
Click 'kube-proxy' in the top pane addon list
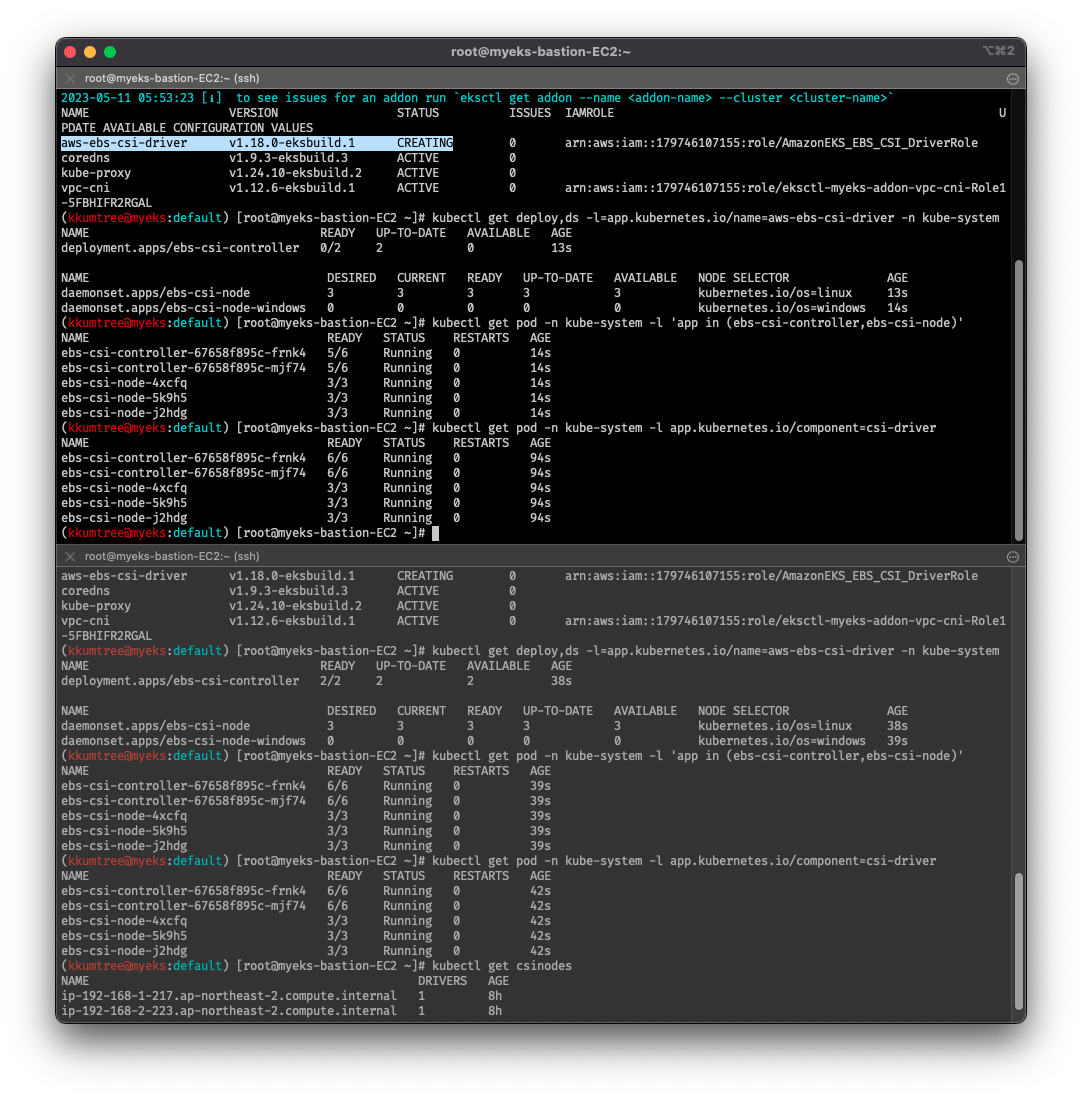(96, 173)
